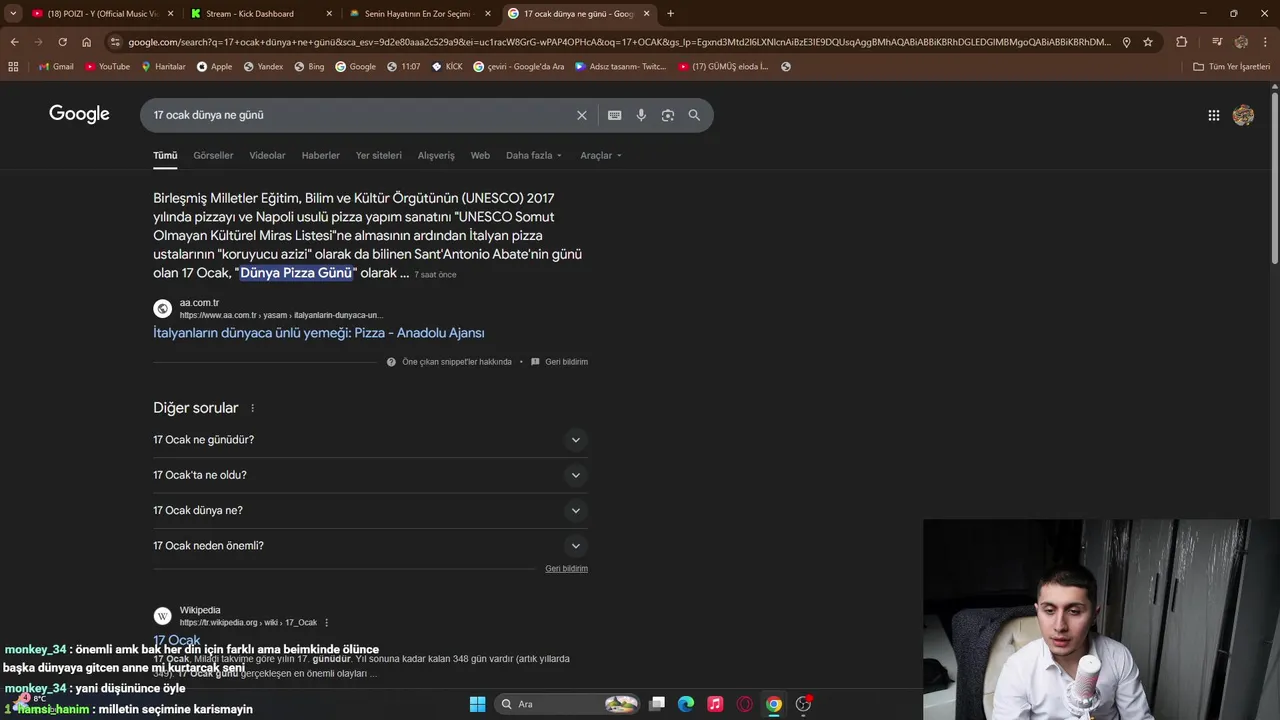Open the site location permission icon
1280x720 pixels.
1126,42
